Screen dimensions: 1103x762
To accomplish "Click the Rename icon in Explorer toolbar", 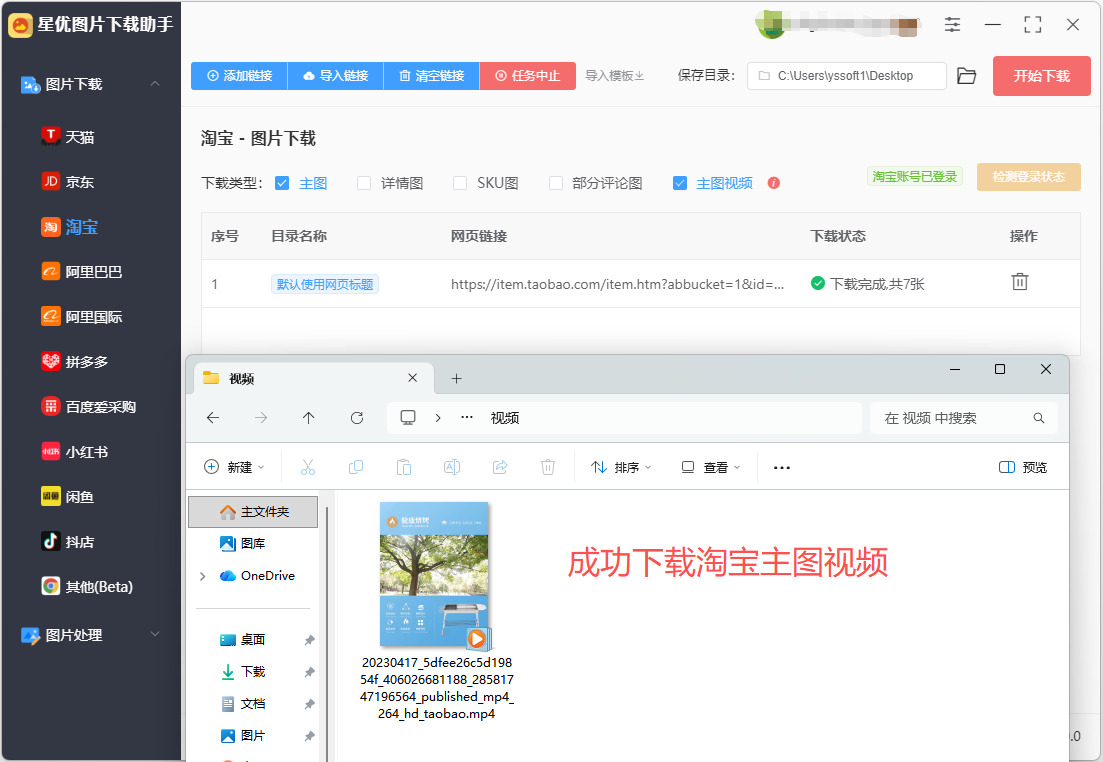I will (452, 467).
